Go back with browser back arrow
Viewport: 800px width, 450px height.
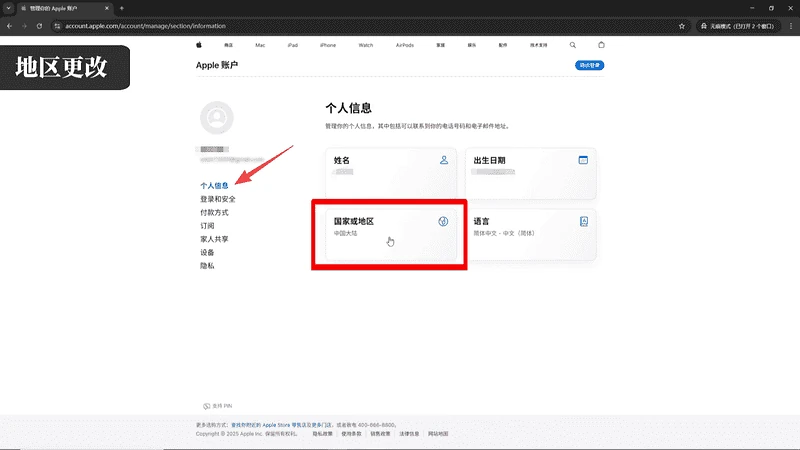coord(9,26)
